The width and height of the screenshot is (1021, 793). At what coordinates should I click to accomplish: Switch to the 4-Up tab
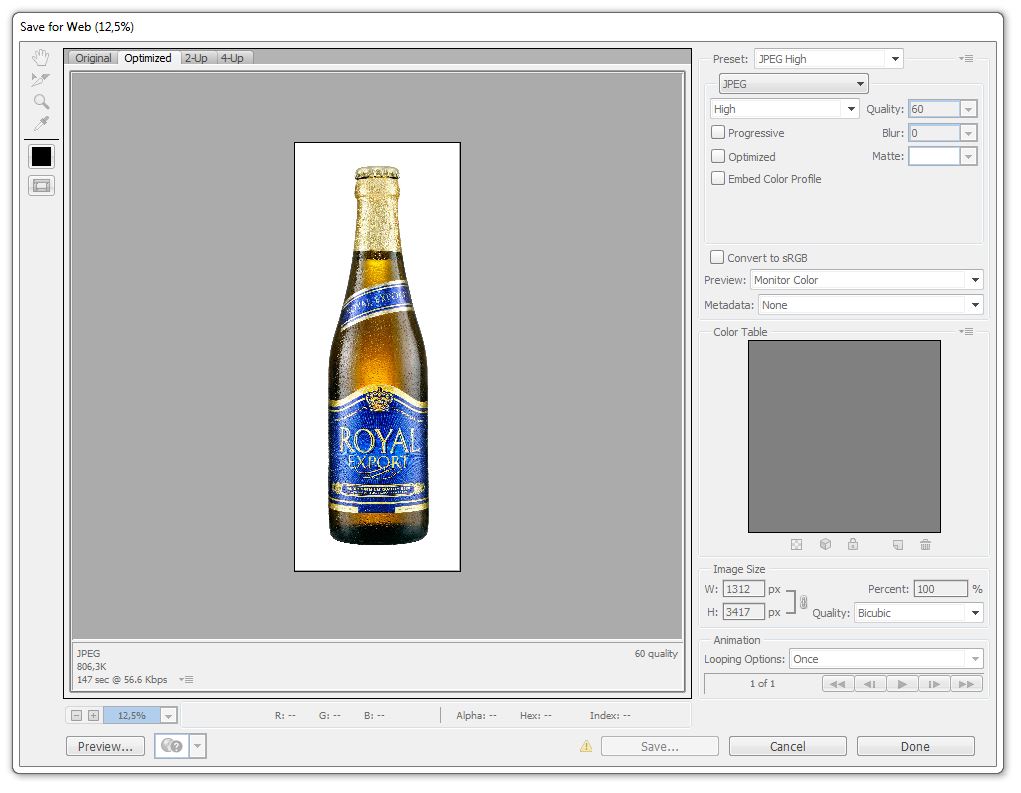click(232, 58)
